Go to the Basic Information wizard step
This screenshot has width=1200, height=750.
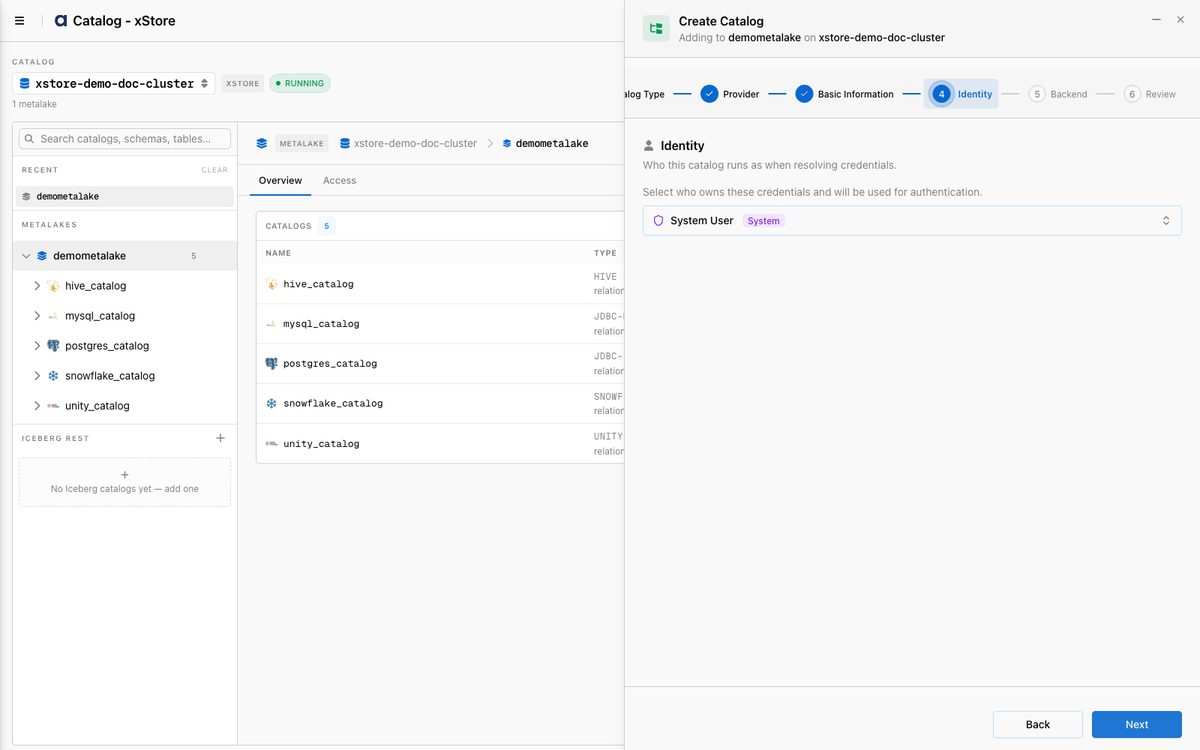pyautogui.click(x=845, y=94)
